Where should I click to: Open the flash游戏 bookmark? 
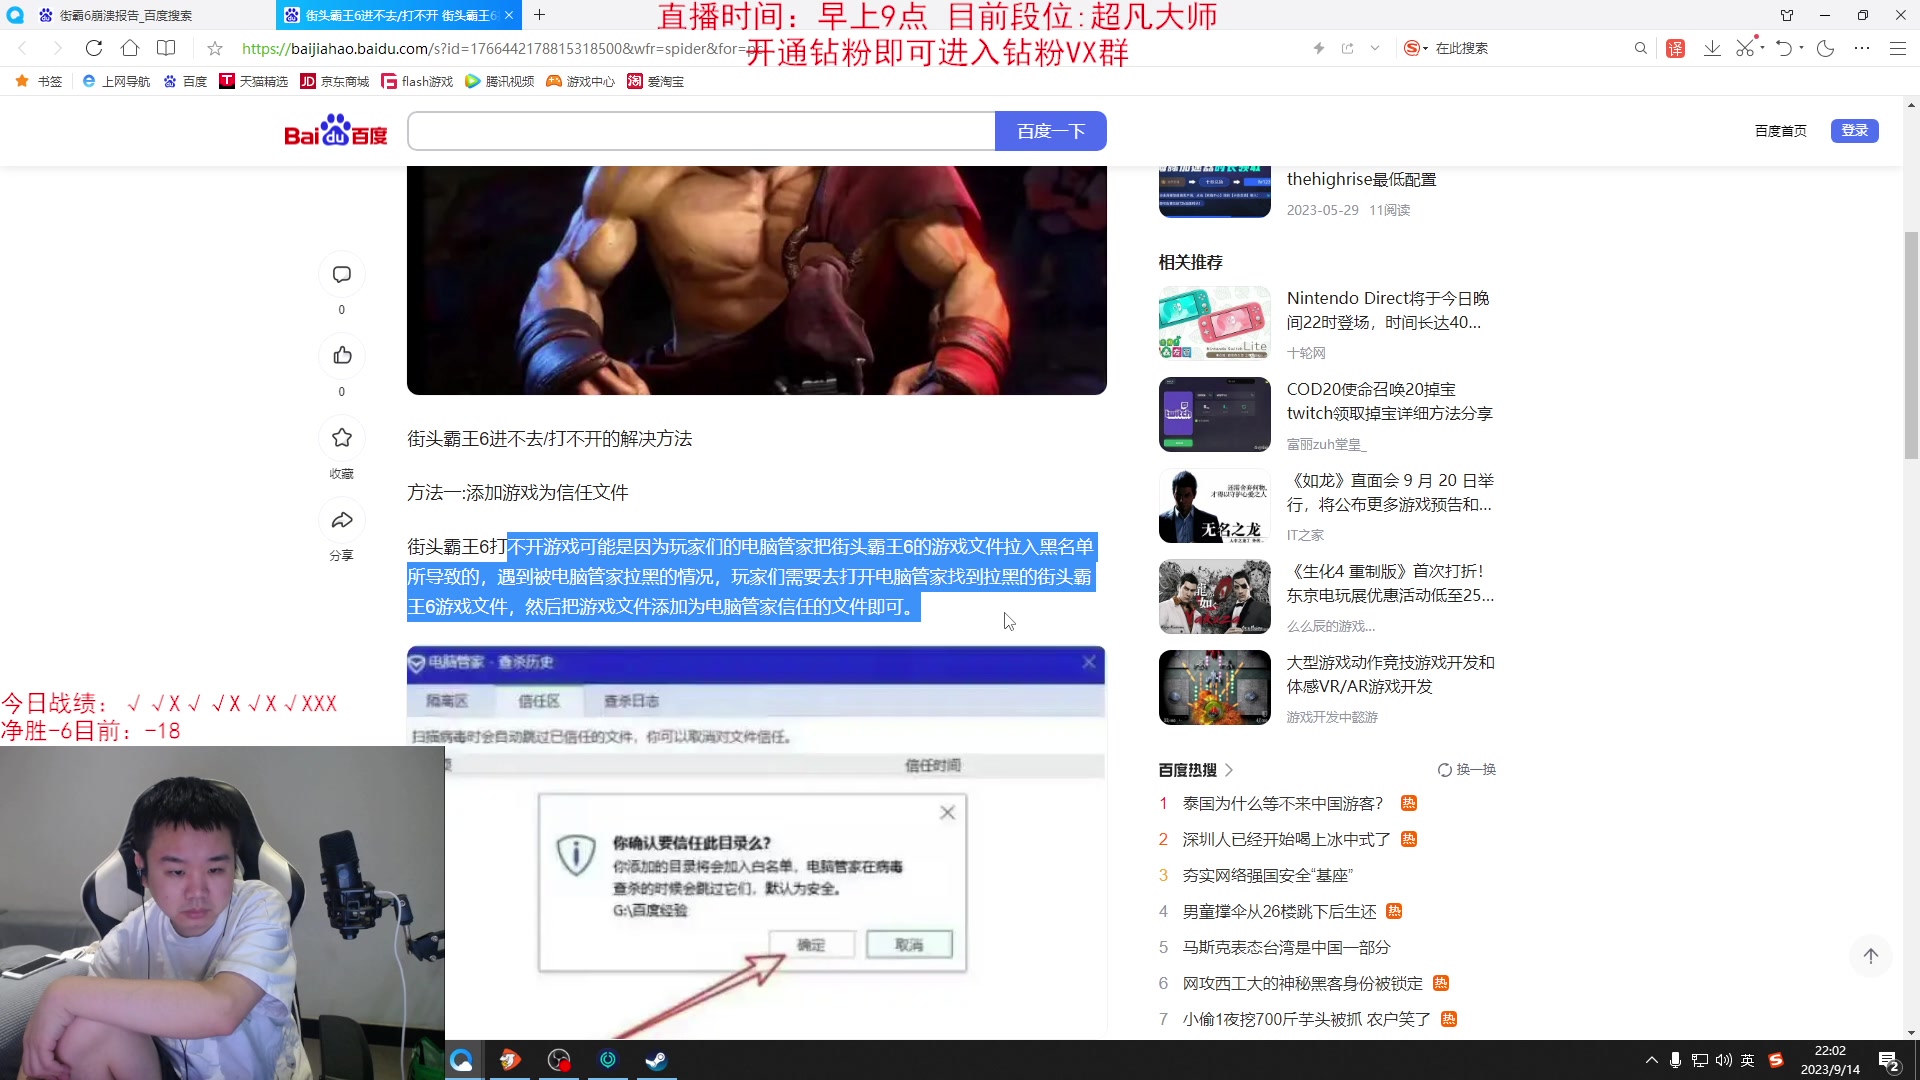coord(417,81)
